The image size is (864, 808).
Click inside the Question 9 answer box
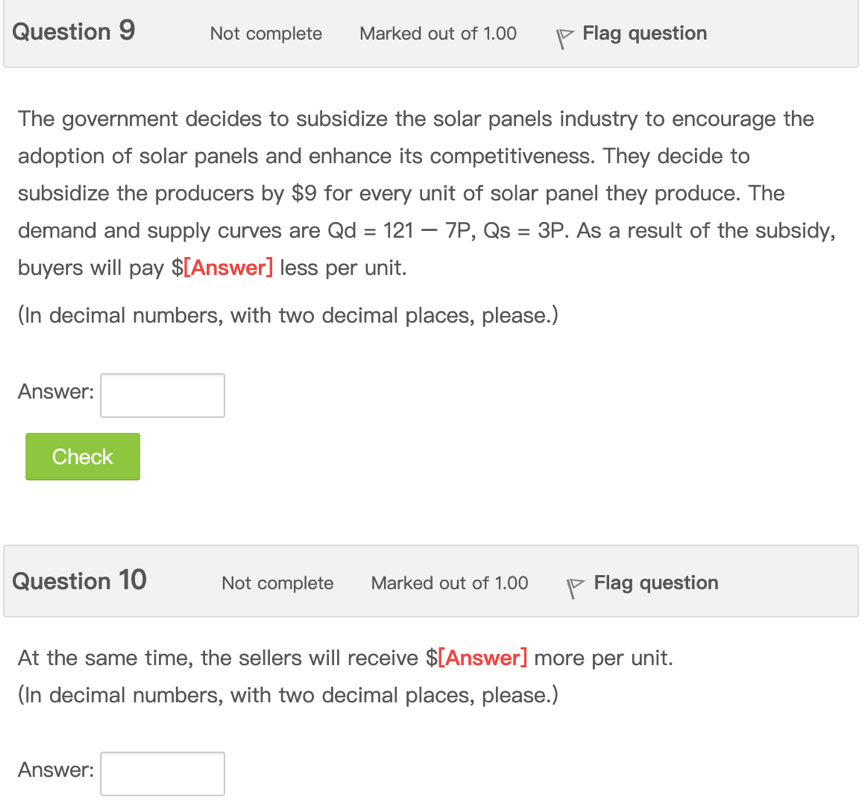click(x=162, y=395)
